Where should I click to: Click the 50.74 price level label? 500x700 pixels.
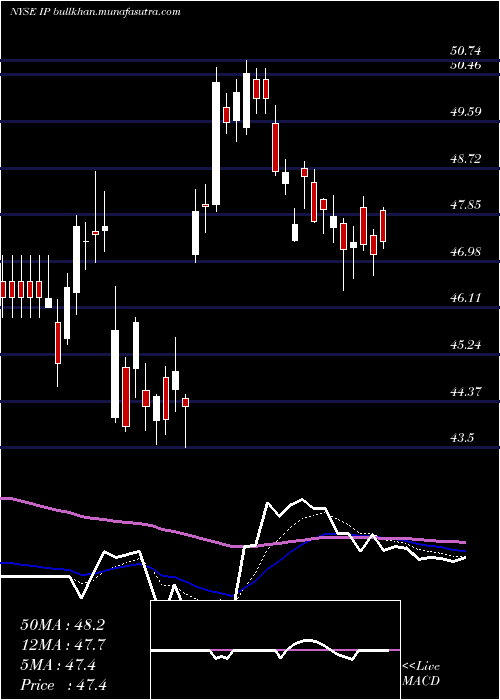[x=465, y=51]
